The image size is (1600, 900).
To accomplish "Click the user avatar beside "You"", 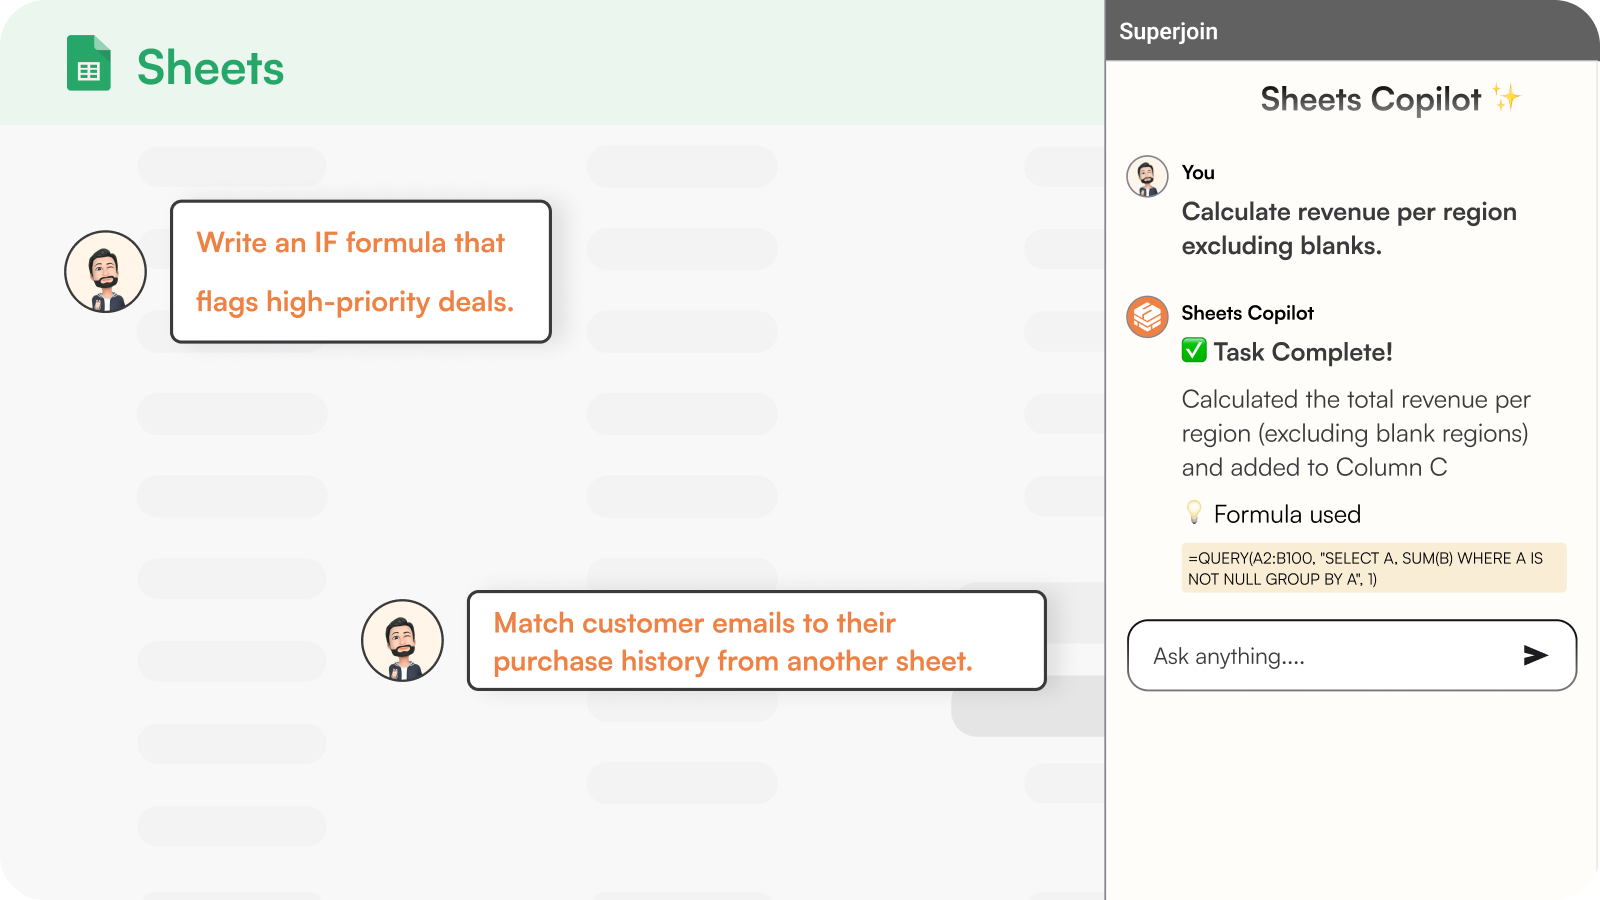I will 1147,177.
